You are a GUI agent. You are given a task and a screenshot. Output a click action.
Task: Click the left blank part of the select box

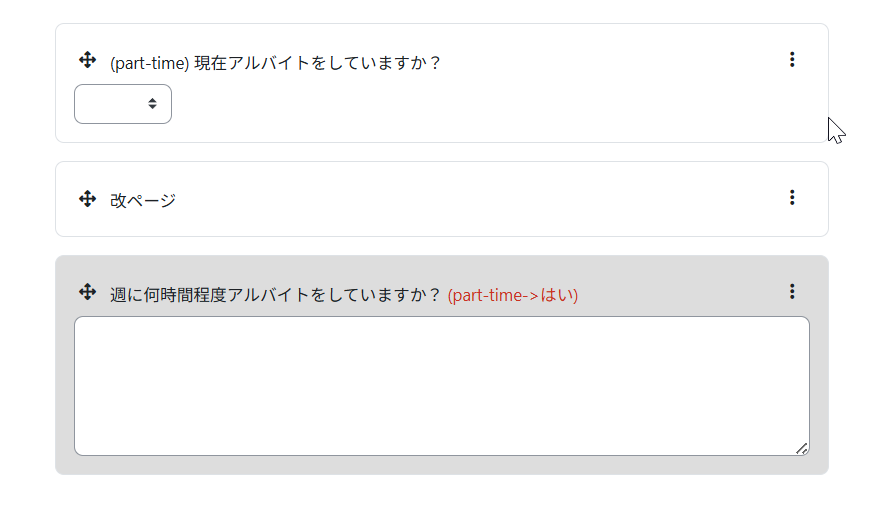pos(107,104)
